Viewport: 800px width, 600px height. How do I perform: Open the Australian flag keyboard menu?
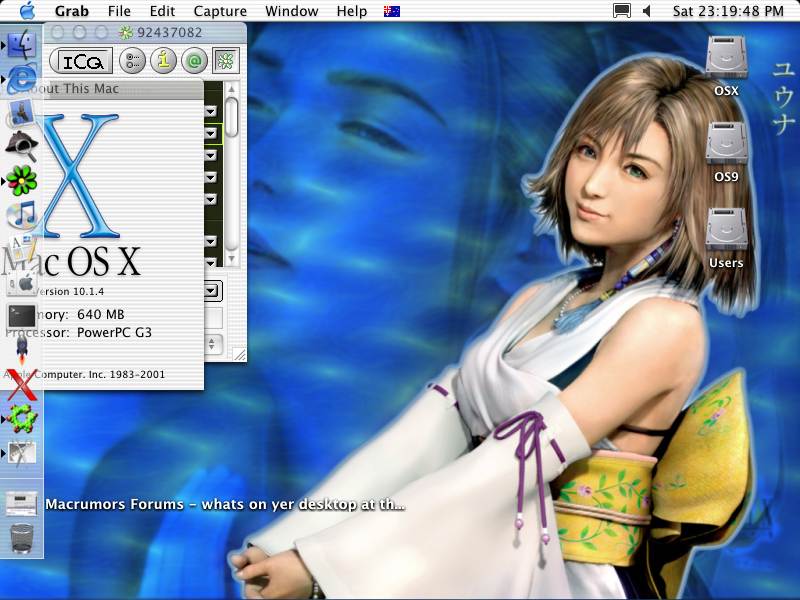tap(392, 11)
